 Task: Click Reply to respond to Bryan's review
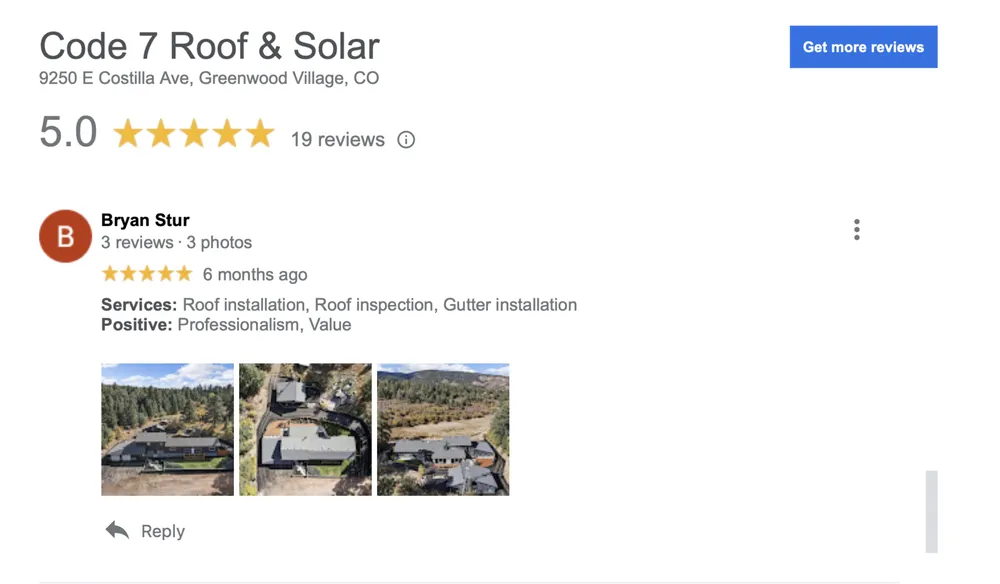tap(163, 531)
